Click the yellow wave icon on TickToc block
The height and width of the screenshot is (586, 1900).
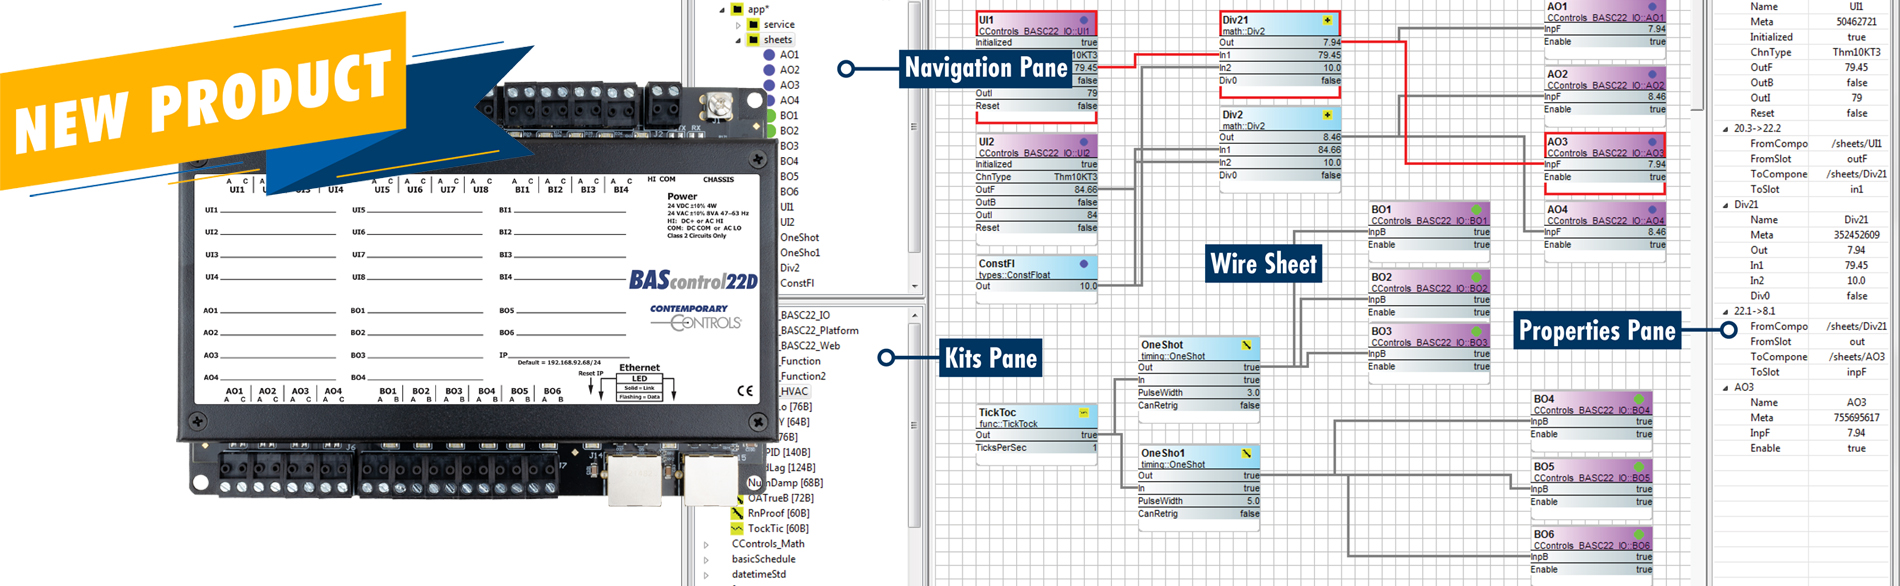pos(1084,412)
